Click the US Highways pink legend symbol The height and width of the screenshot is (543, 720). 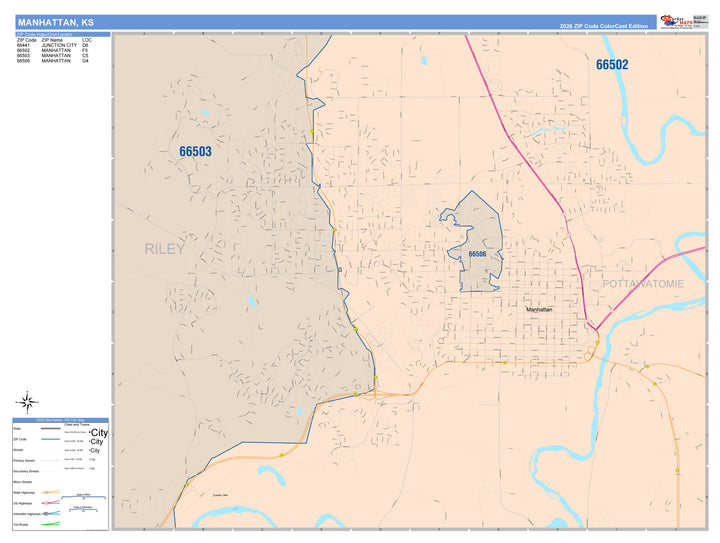[51, 503]
